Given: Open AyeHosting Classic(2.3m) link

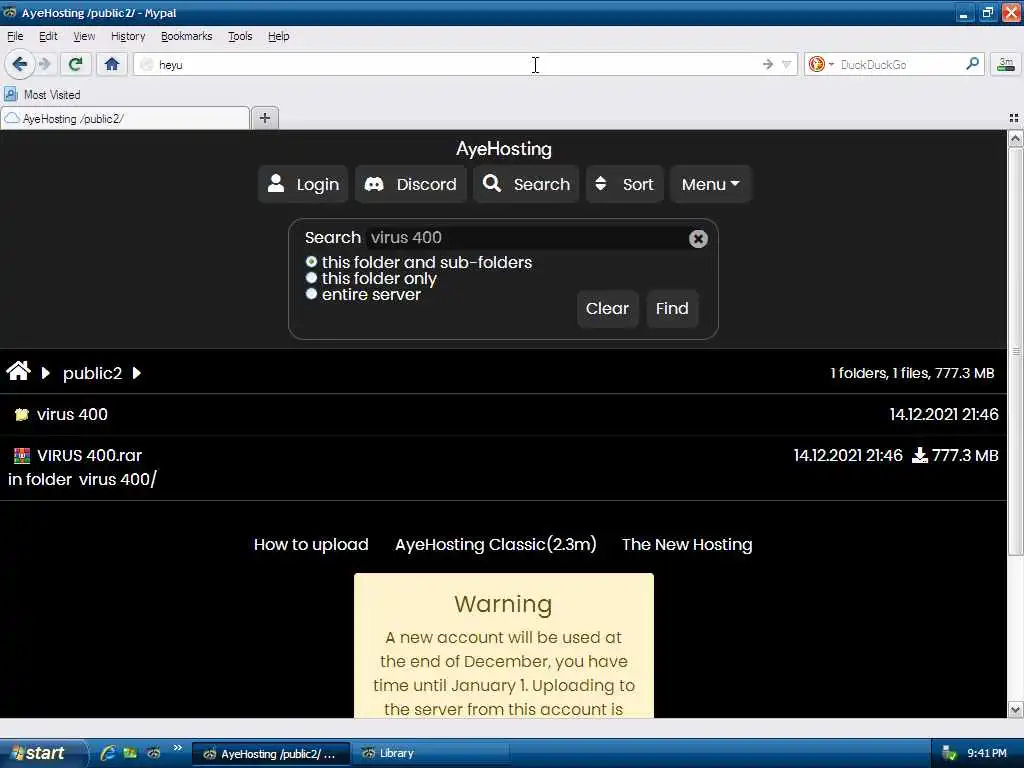Looking at the screenshot, I should [496, 545].
